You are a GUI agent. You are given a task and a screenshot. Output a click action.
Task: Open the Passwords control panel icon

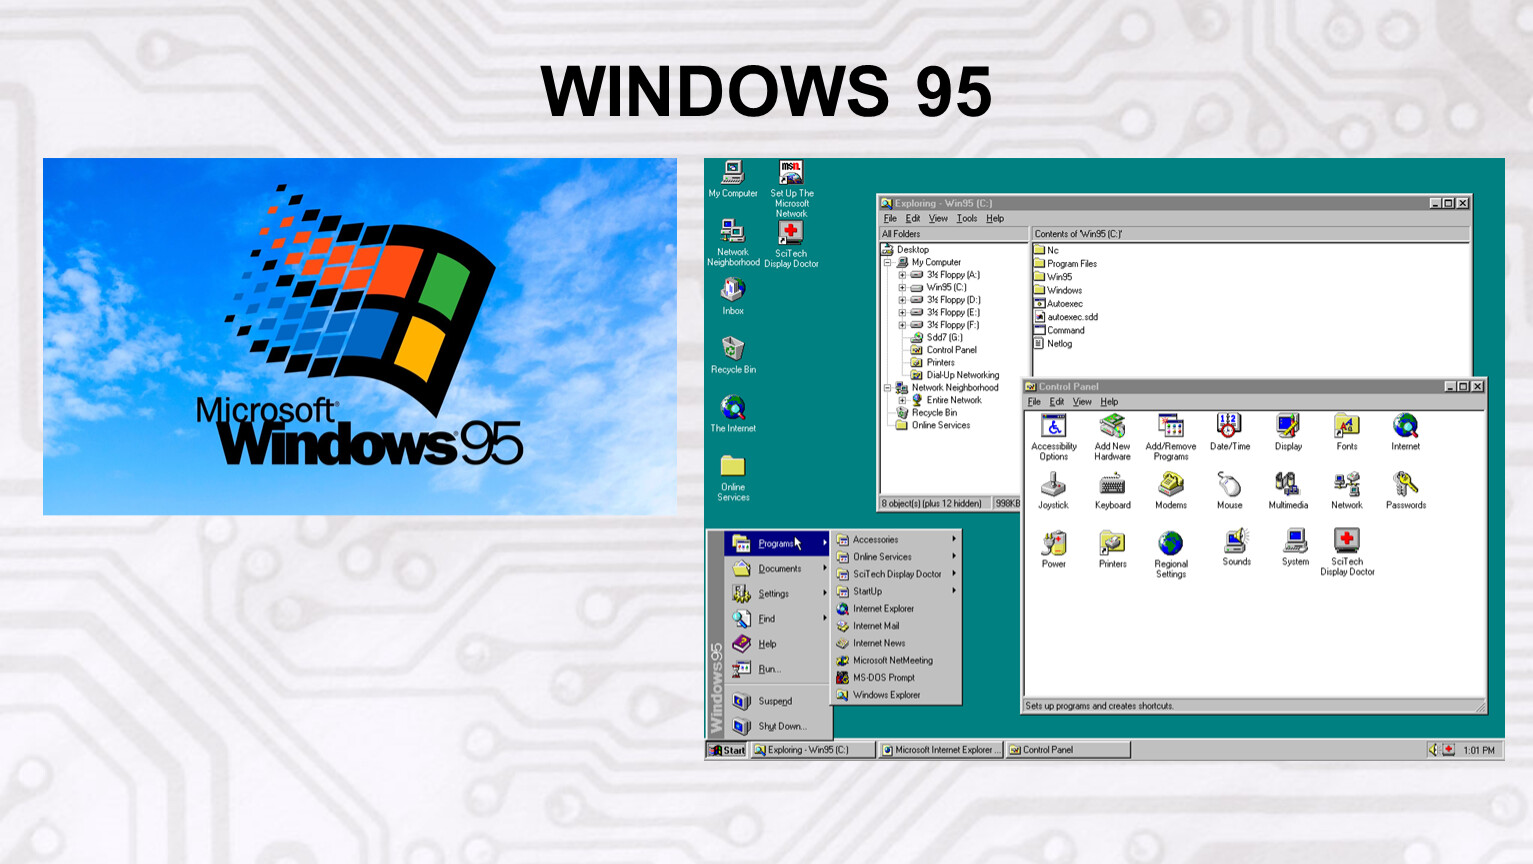coord(1405,486)
